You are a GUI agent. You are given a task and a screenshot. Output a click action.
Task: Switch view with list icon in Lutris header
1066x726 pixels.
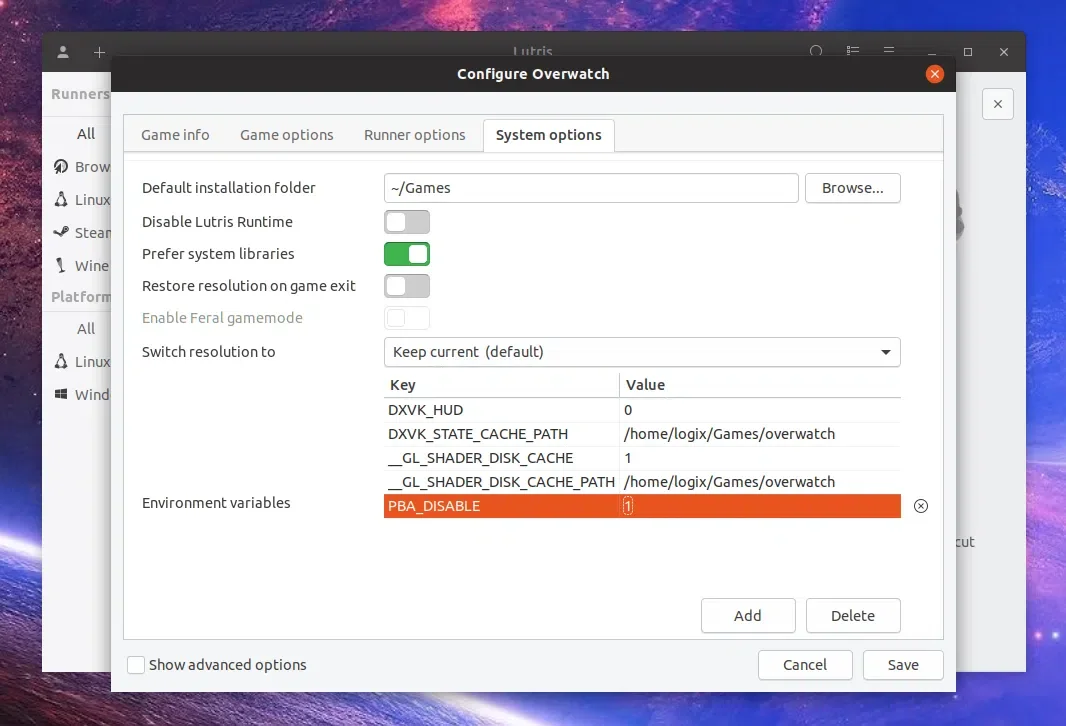click(853, 51)
